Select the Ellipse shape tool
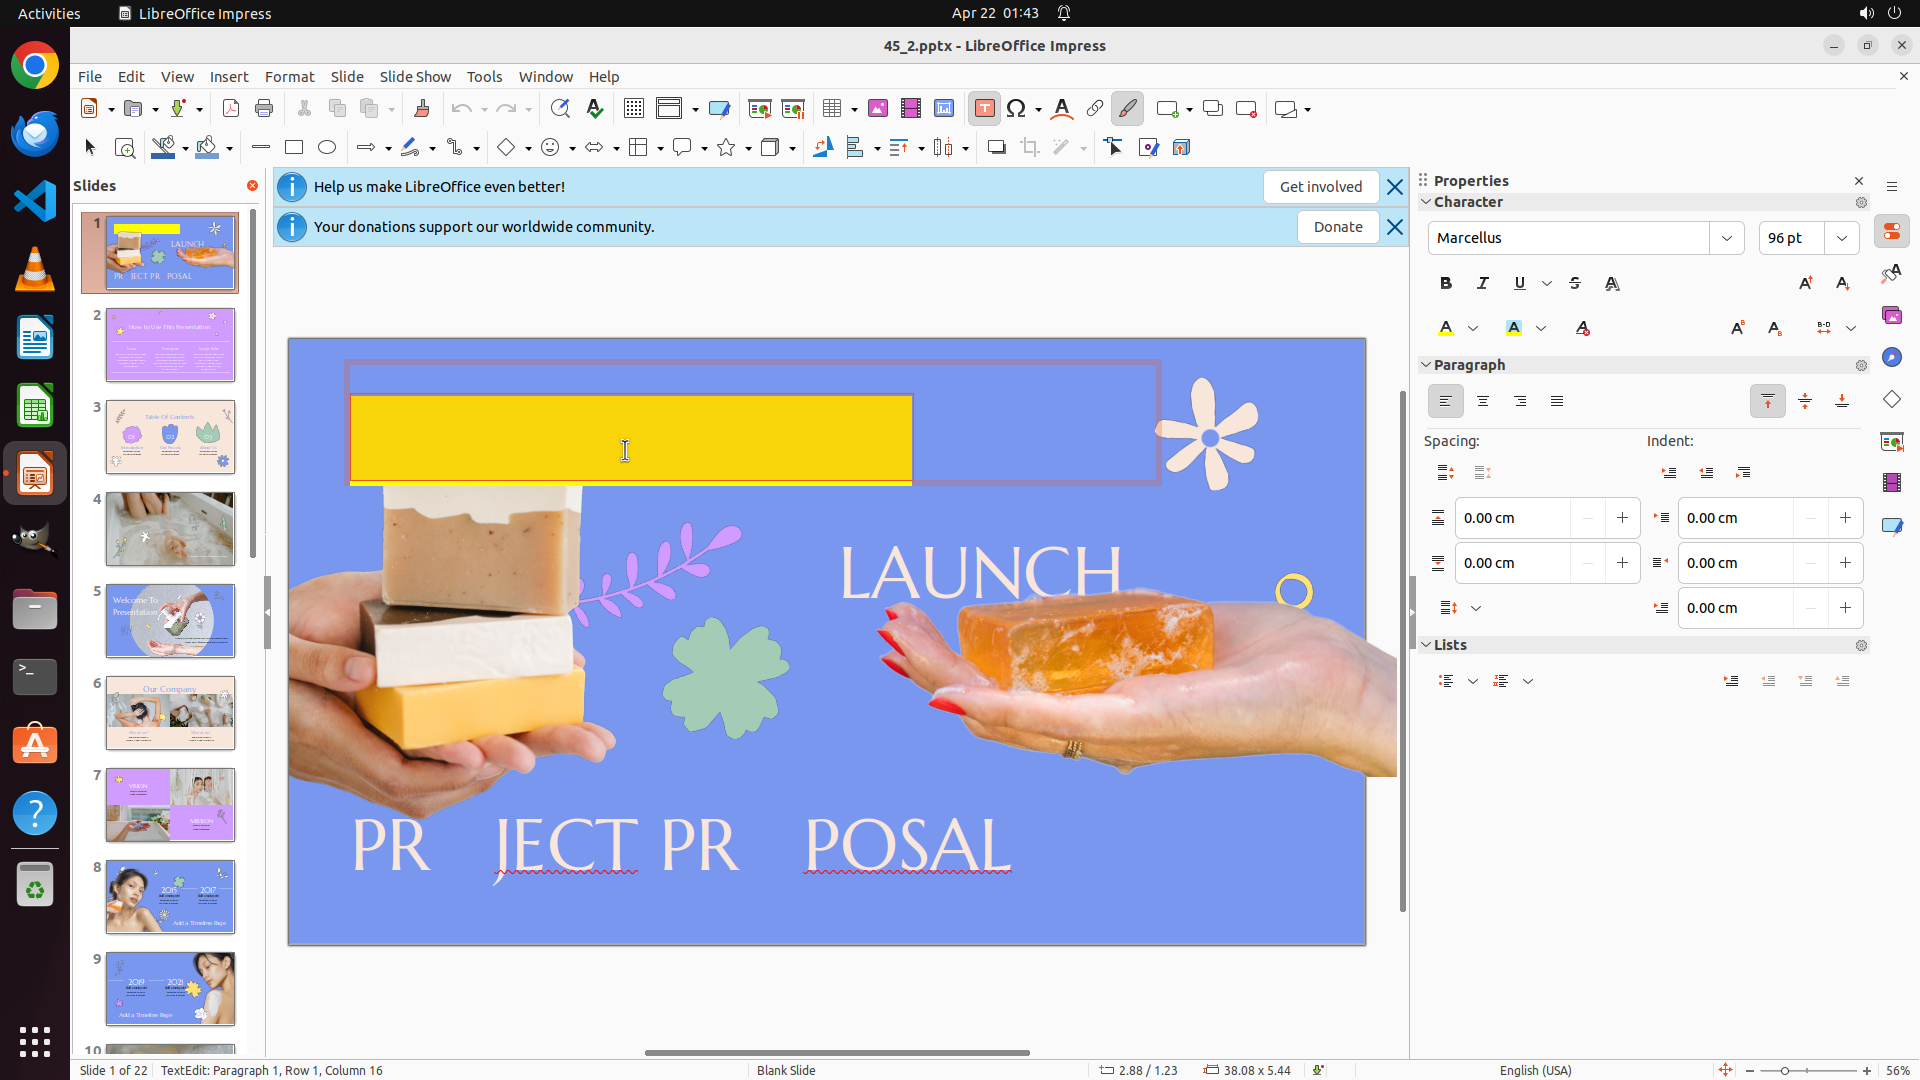The height and width of the screenshot is (1080, 1920). point(327,148)
